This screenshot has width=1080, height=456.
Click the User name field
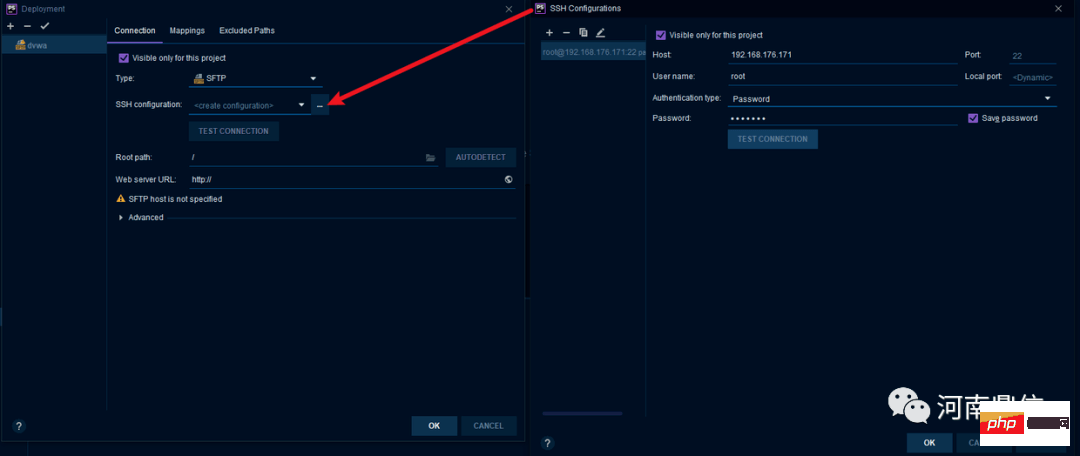click(842, 76)
